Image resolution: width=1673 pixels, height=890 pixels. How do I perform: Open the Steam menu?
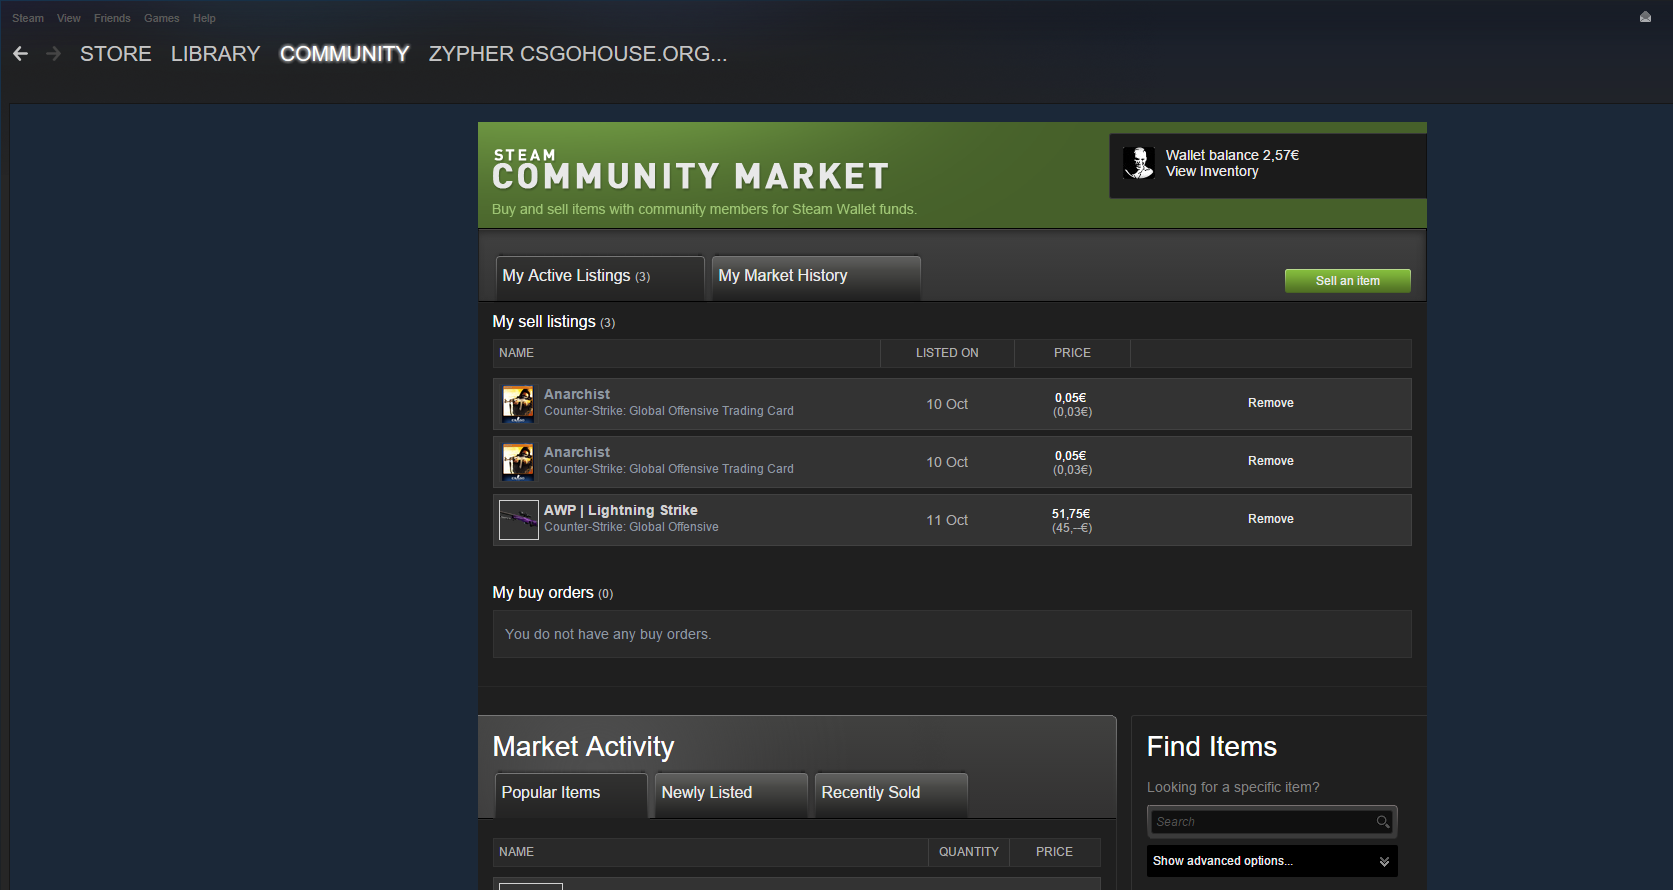[x=28, y=18]
